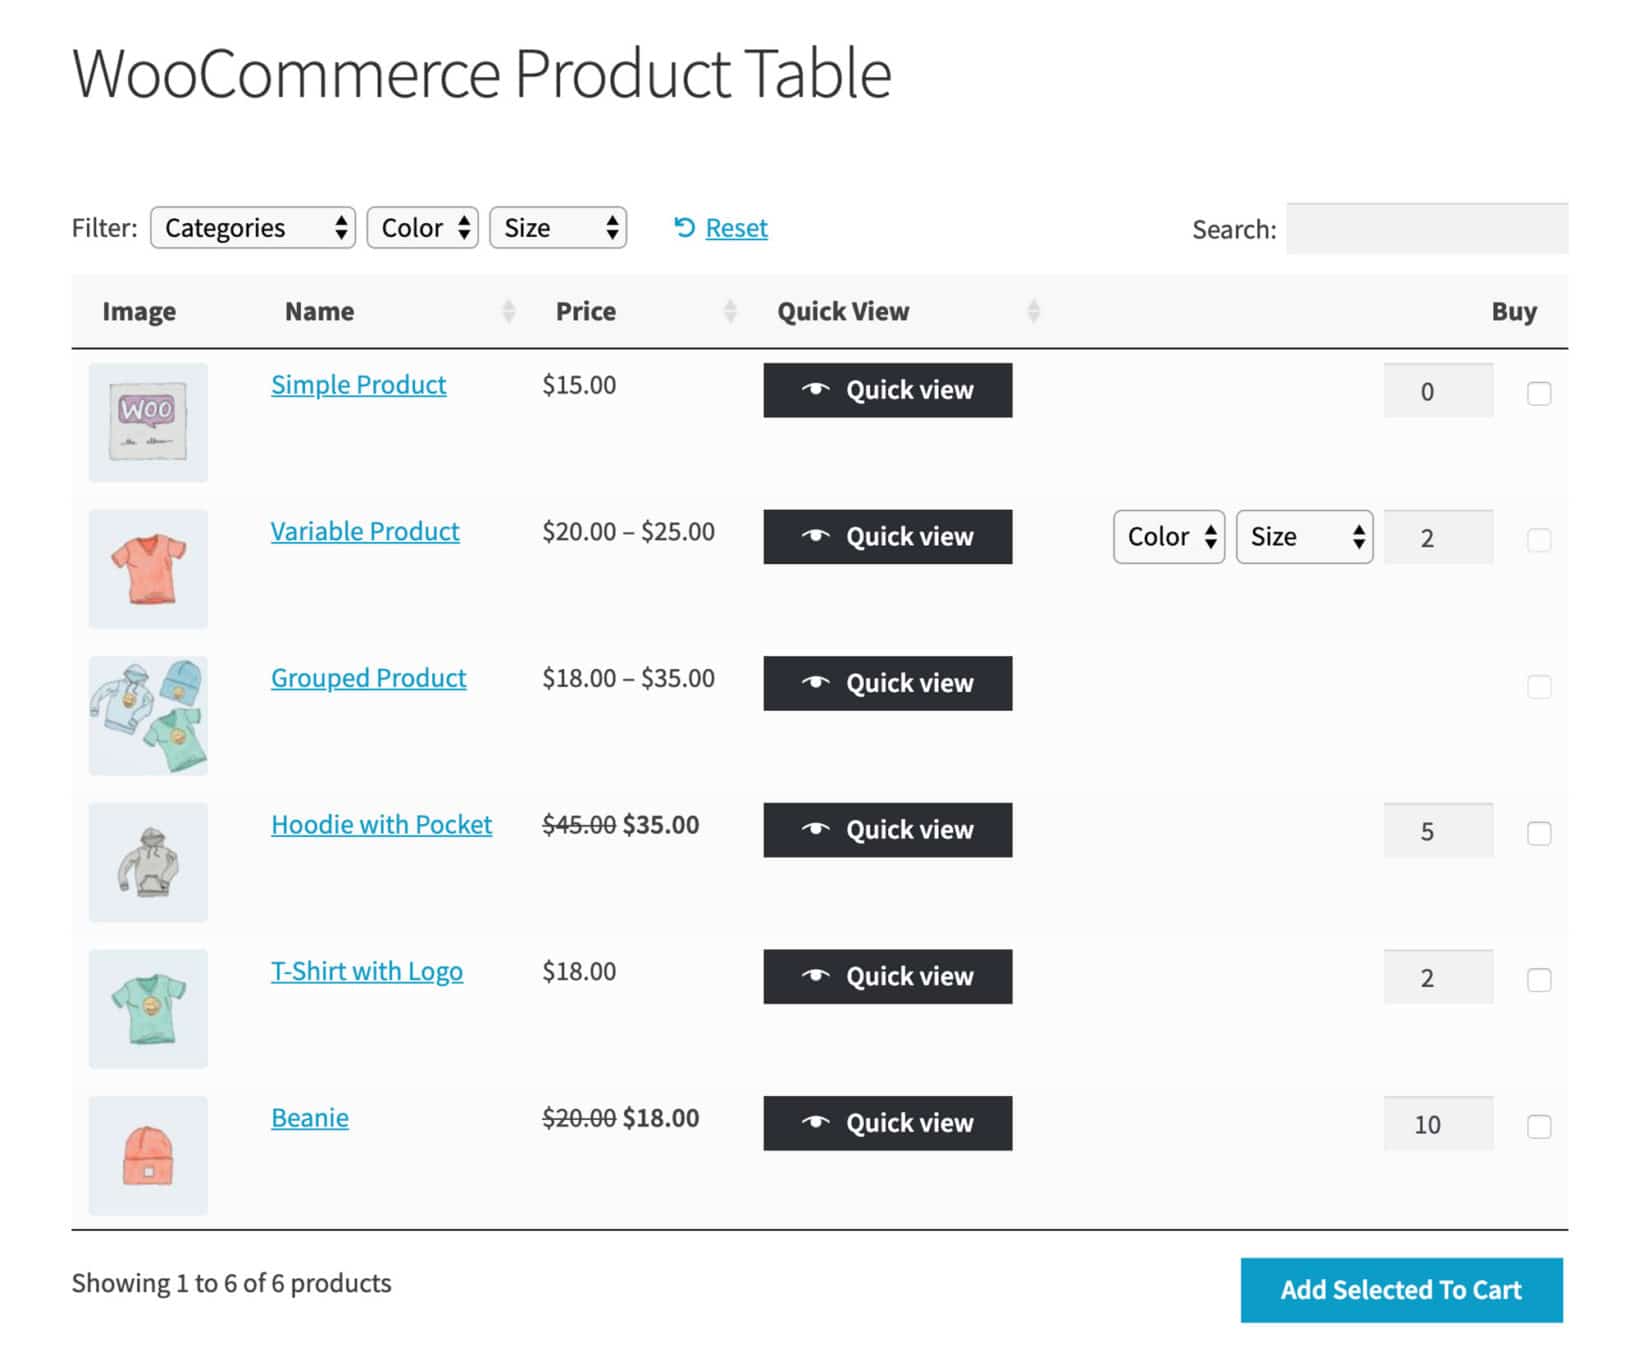Viewport: 1640px width, 1361px height.
Task: Click the Quick view button for Beanie
Action: (887, 1122)
